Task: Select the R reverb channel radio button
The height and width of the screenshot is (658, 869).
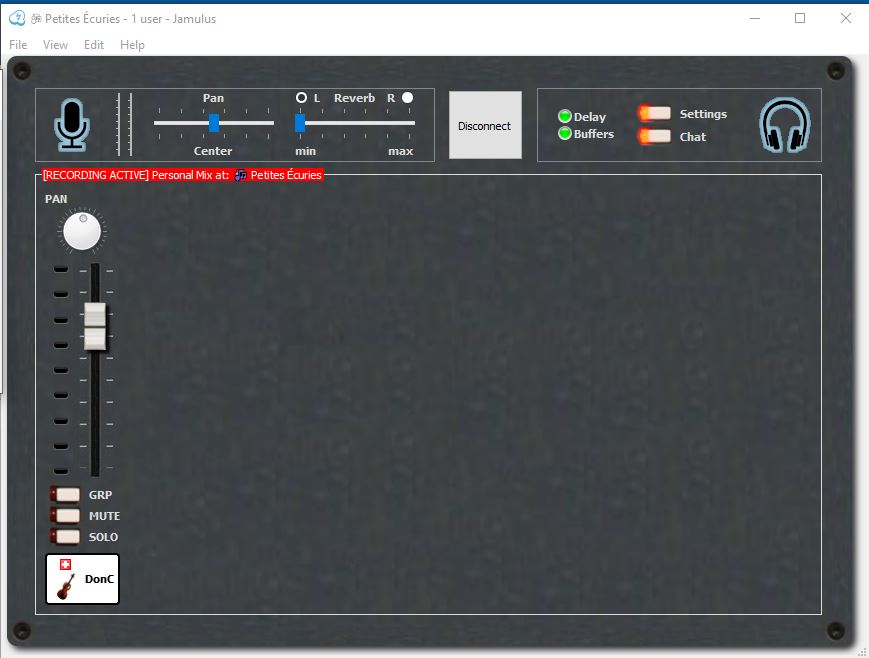Action: click(406, 97)
